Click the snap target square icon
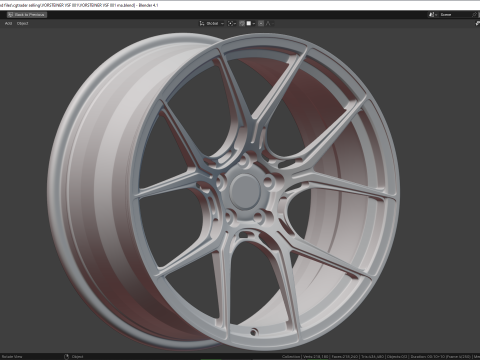The image size is (480, 360). point(249,23)
